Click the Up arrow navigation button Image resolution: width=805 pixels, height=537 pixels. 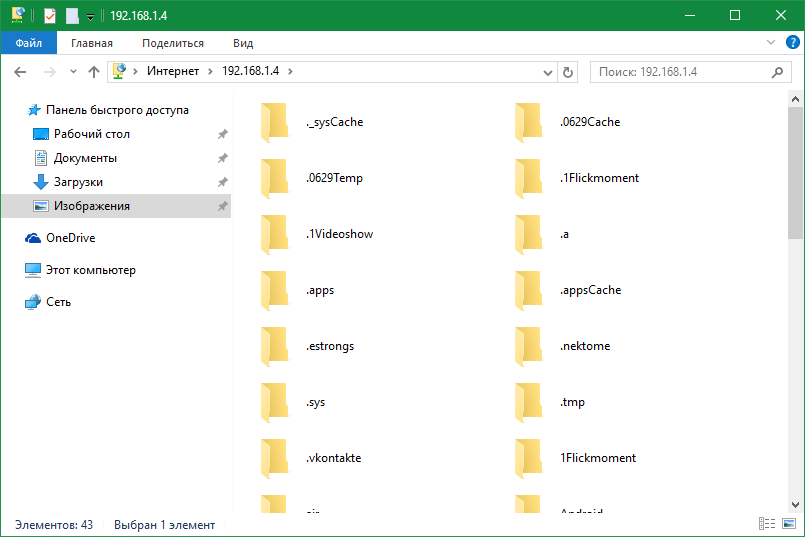(94, 72)
